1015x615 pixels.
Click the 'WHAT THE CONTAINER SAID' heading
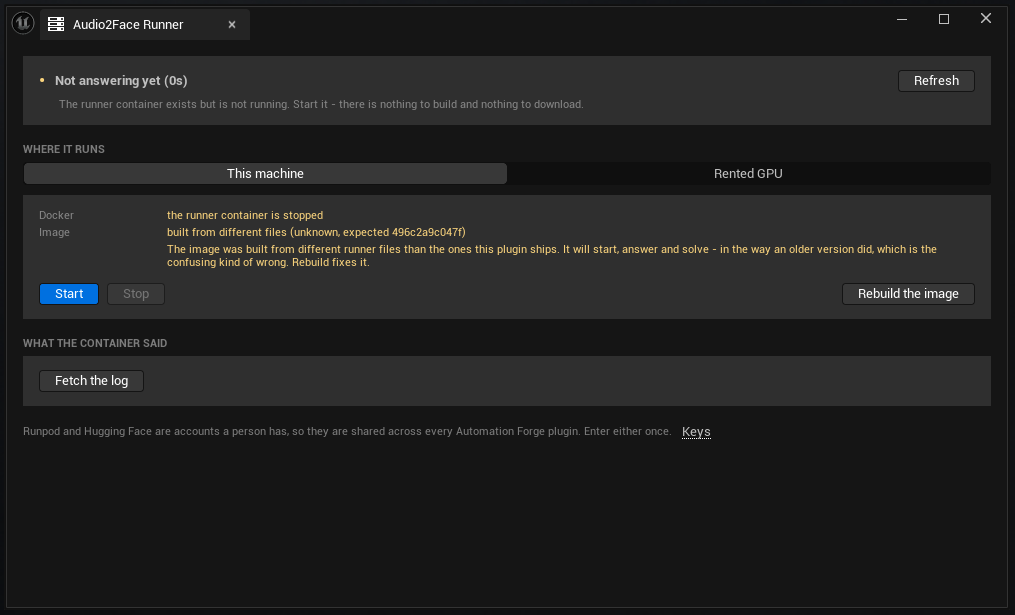pos(95,343)
